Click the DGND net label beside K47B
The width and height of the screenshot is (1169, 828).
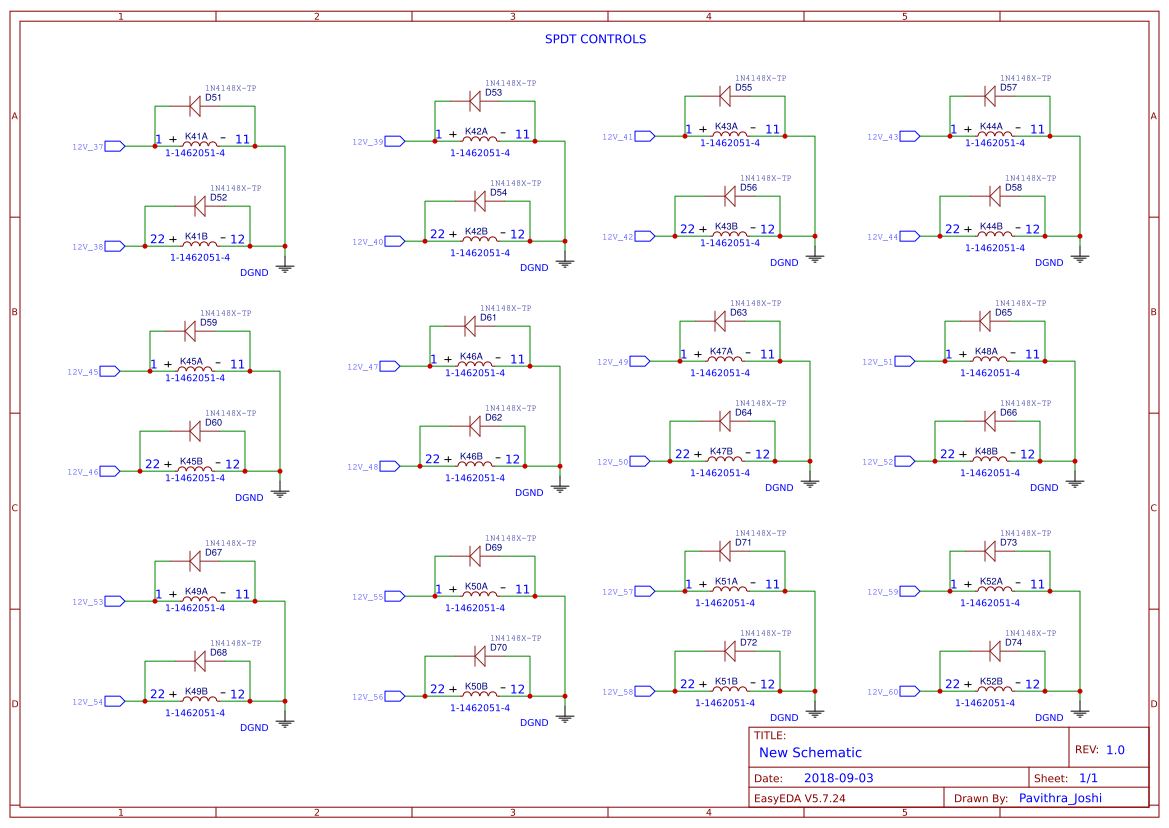(x=778, y=488)
